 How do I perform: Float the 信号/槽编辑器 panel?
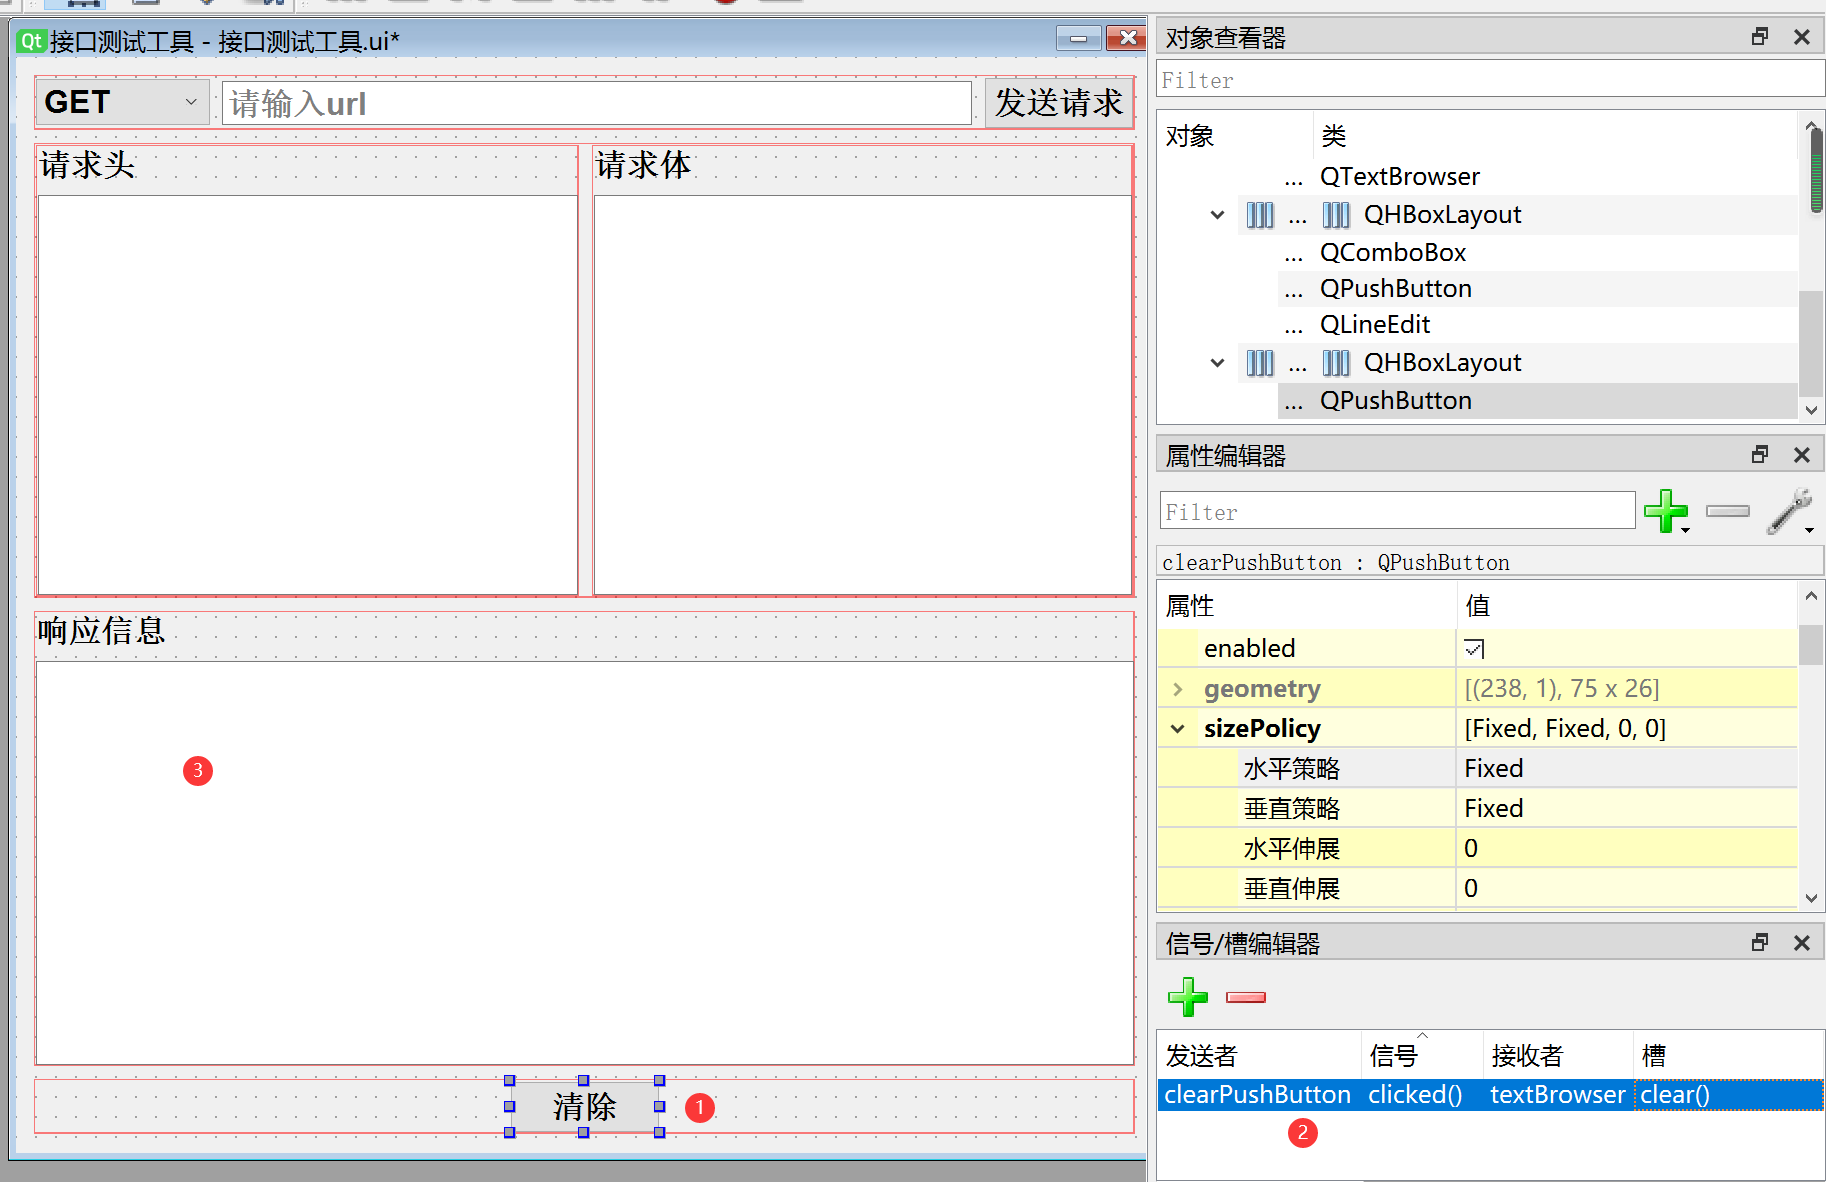pyautogui.click(x=1760, y=943)
